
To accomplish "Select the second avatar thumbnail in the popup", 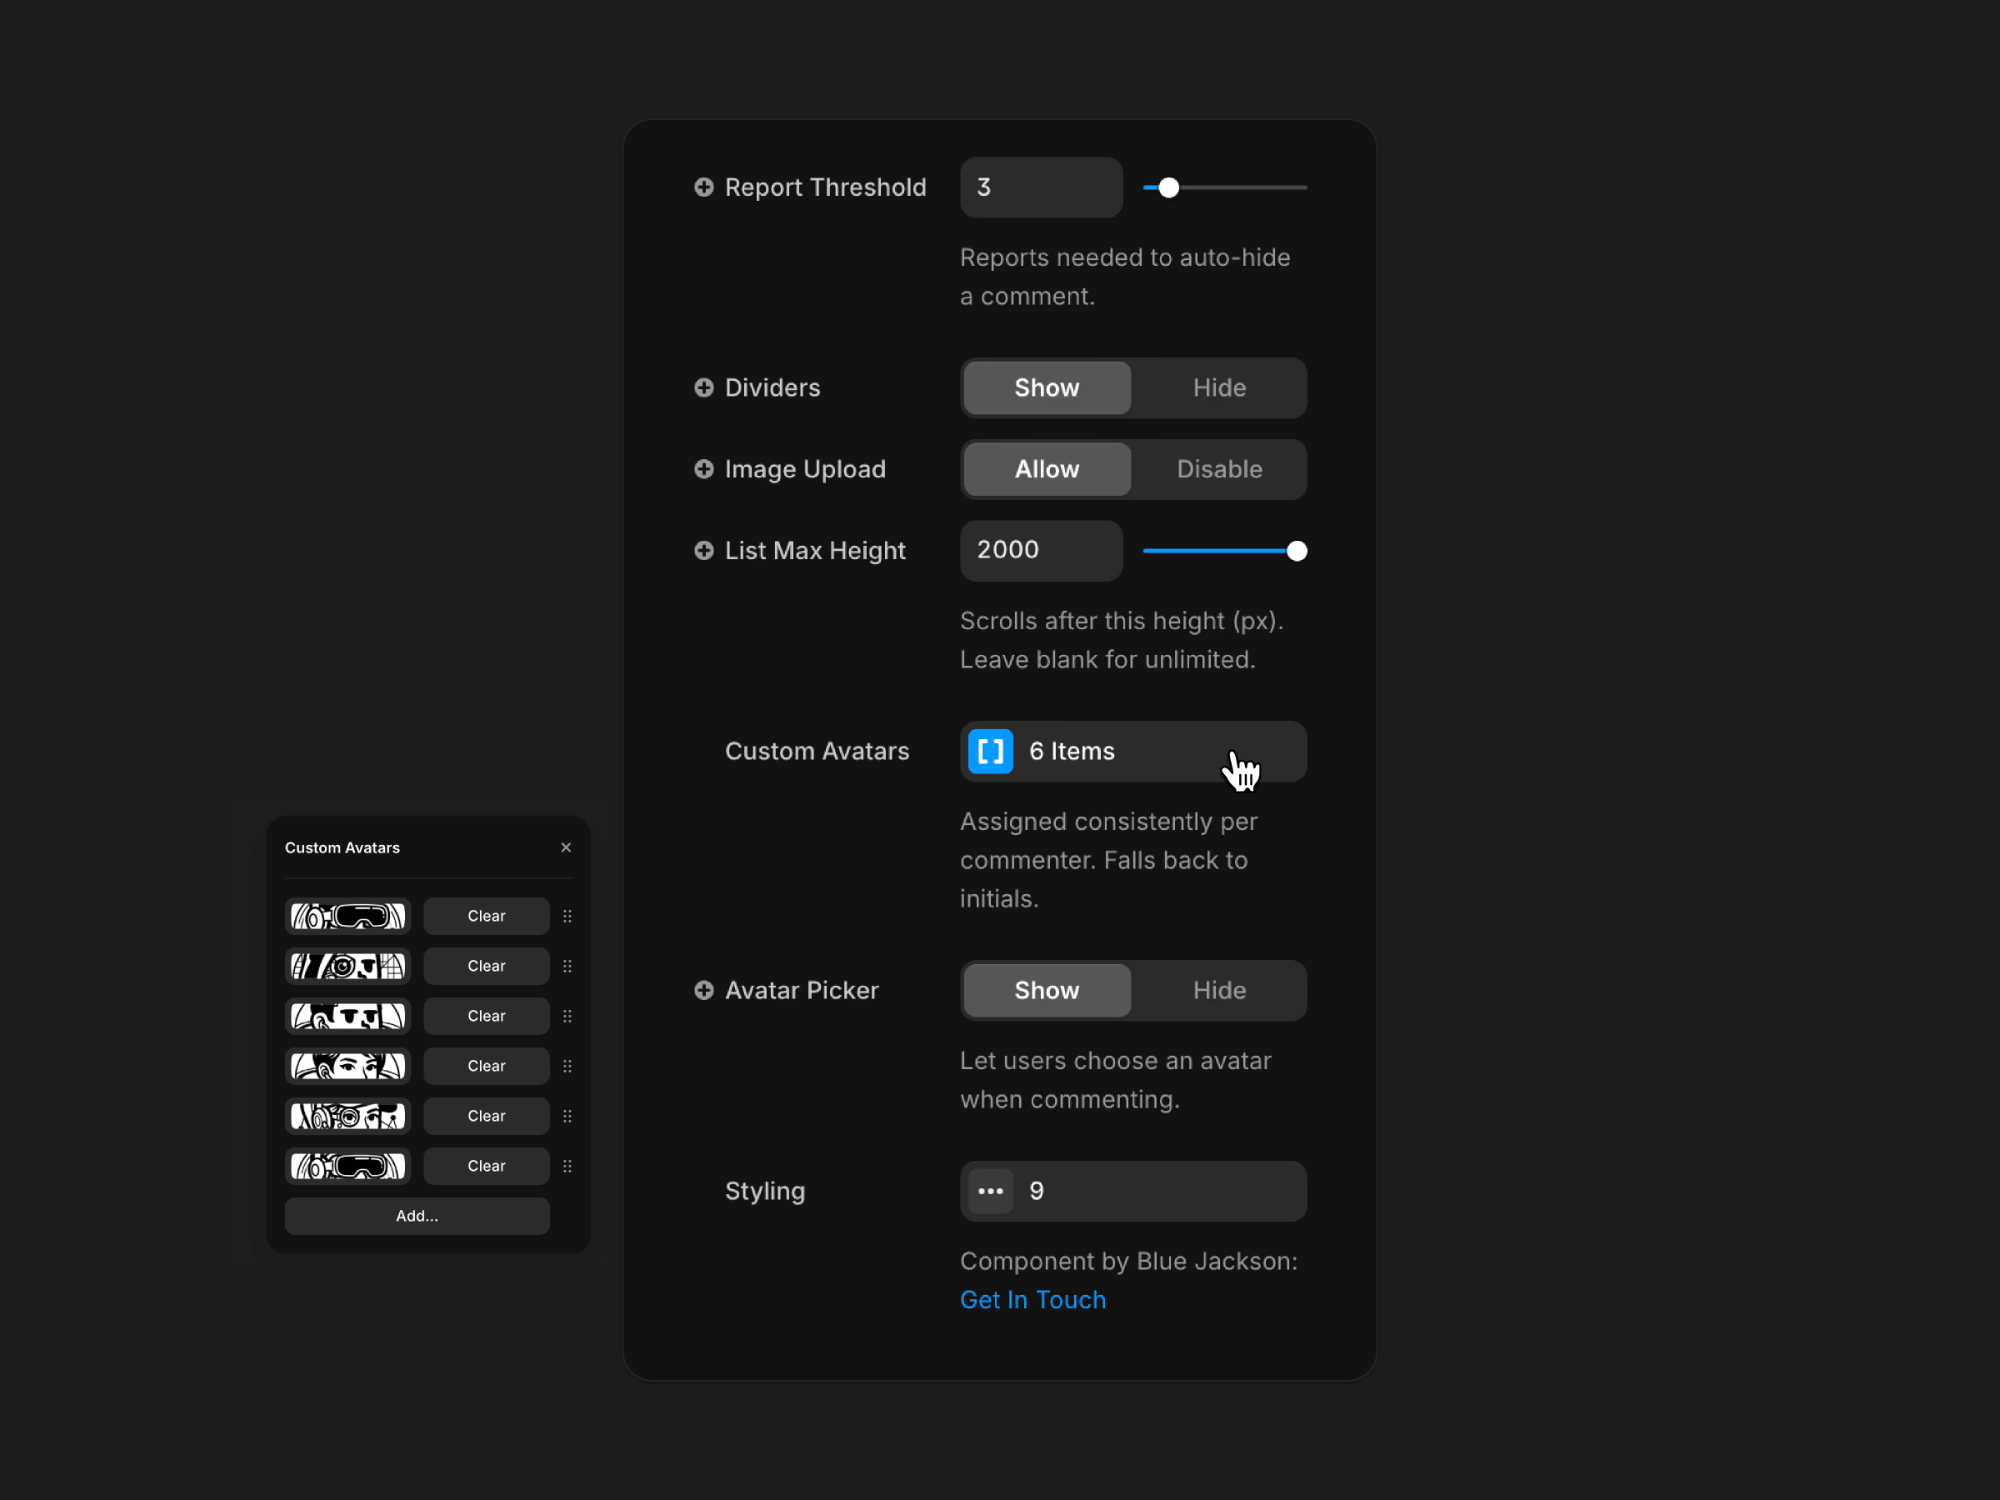I will click(347, 965).
